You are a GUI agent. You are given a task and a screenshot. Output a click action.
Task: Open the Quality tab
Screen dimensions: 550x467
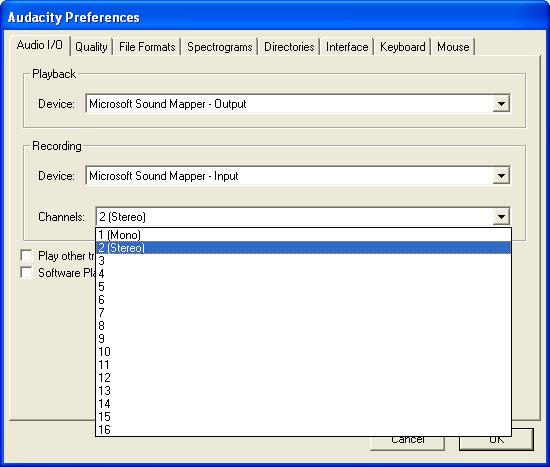coord(91,47)
